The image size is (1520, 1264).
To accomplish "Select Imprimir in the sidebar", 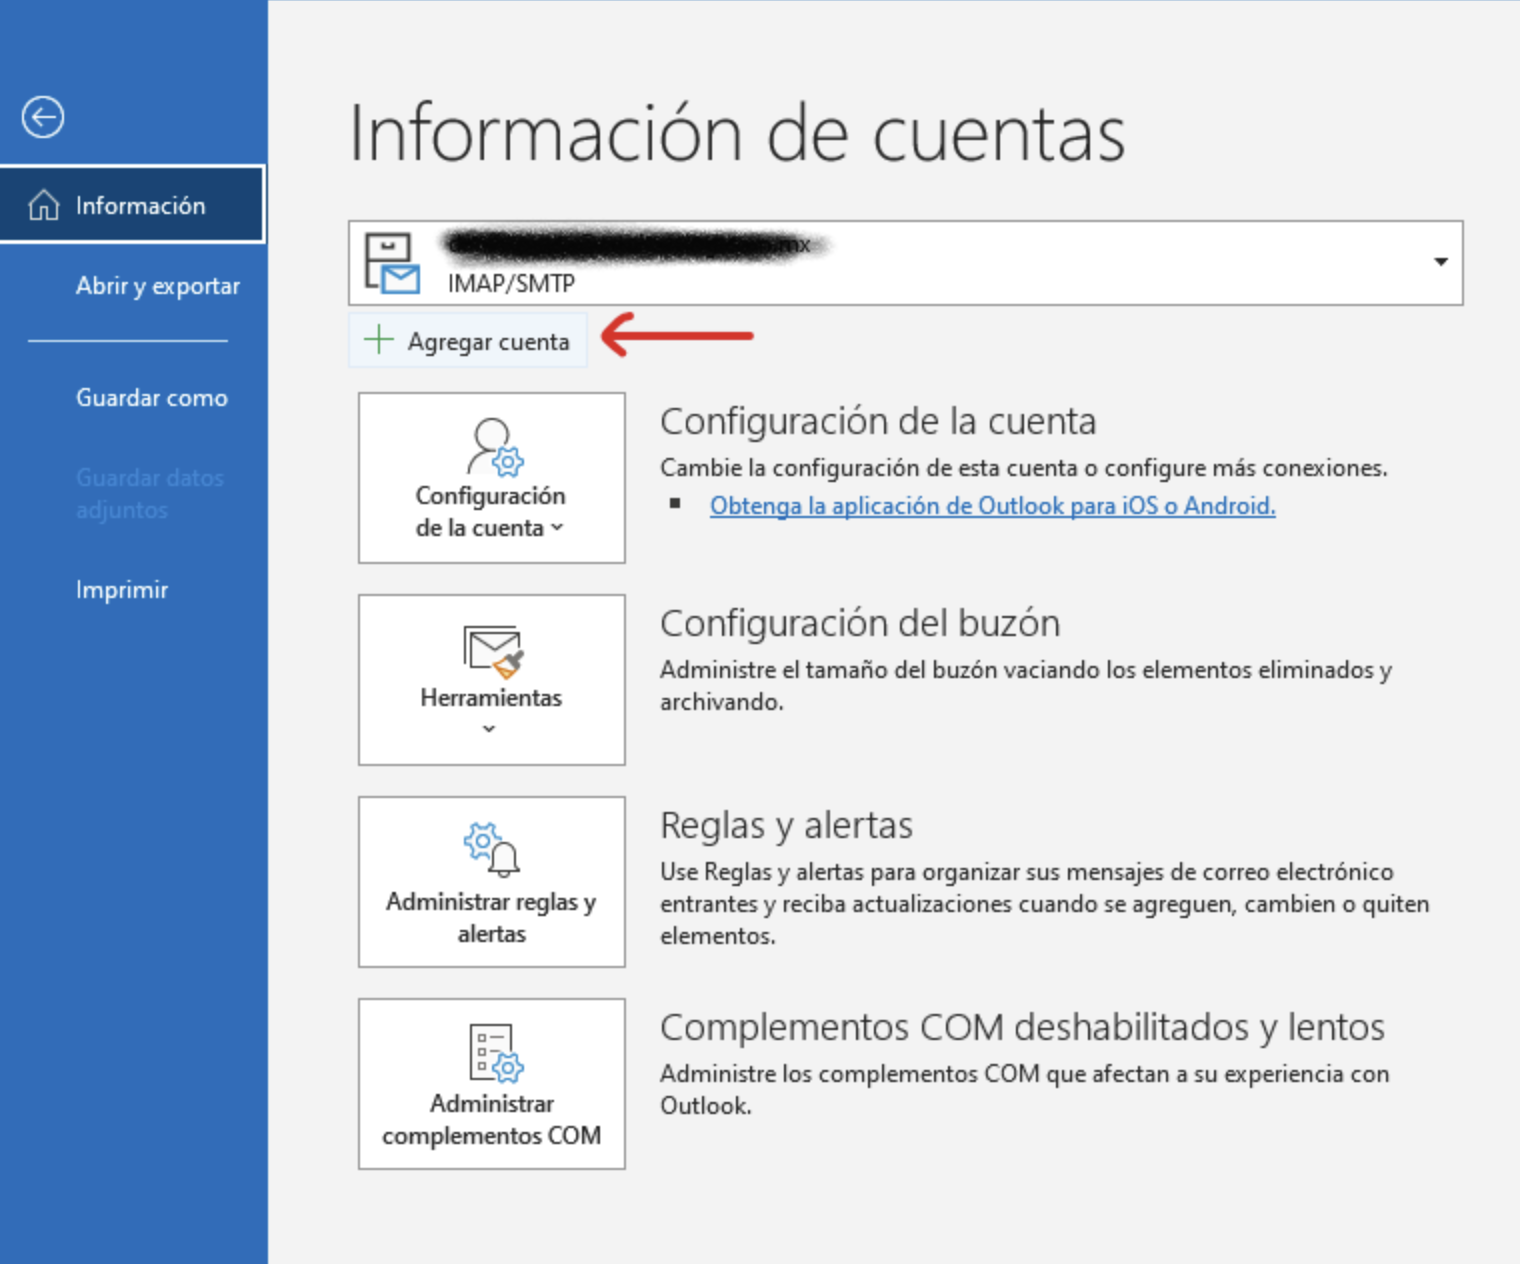I will coord(122,590).
